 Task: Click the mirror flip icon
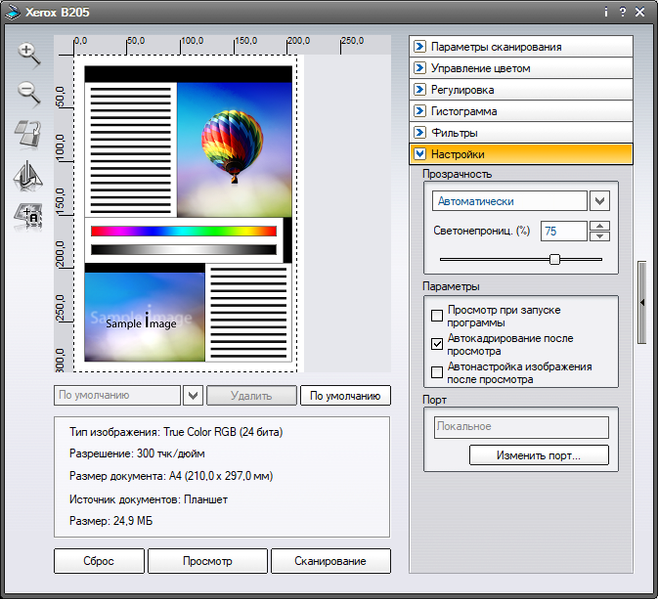tap(28, 175)
